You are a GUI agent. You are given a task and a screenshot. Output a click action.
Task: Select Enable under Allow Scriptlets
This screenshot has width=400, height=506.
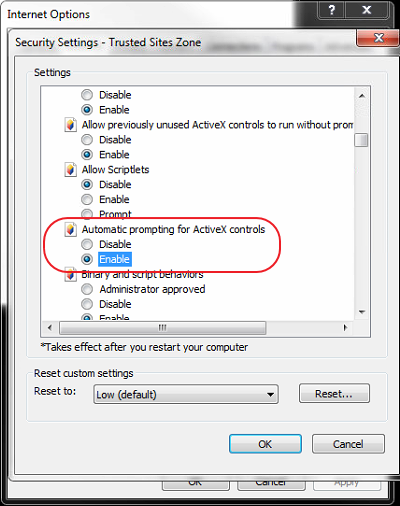tap(87, 199)
